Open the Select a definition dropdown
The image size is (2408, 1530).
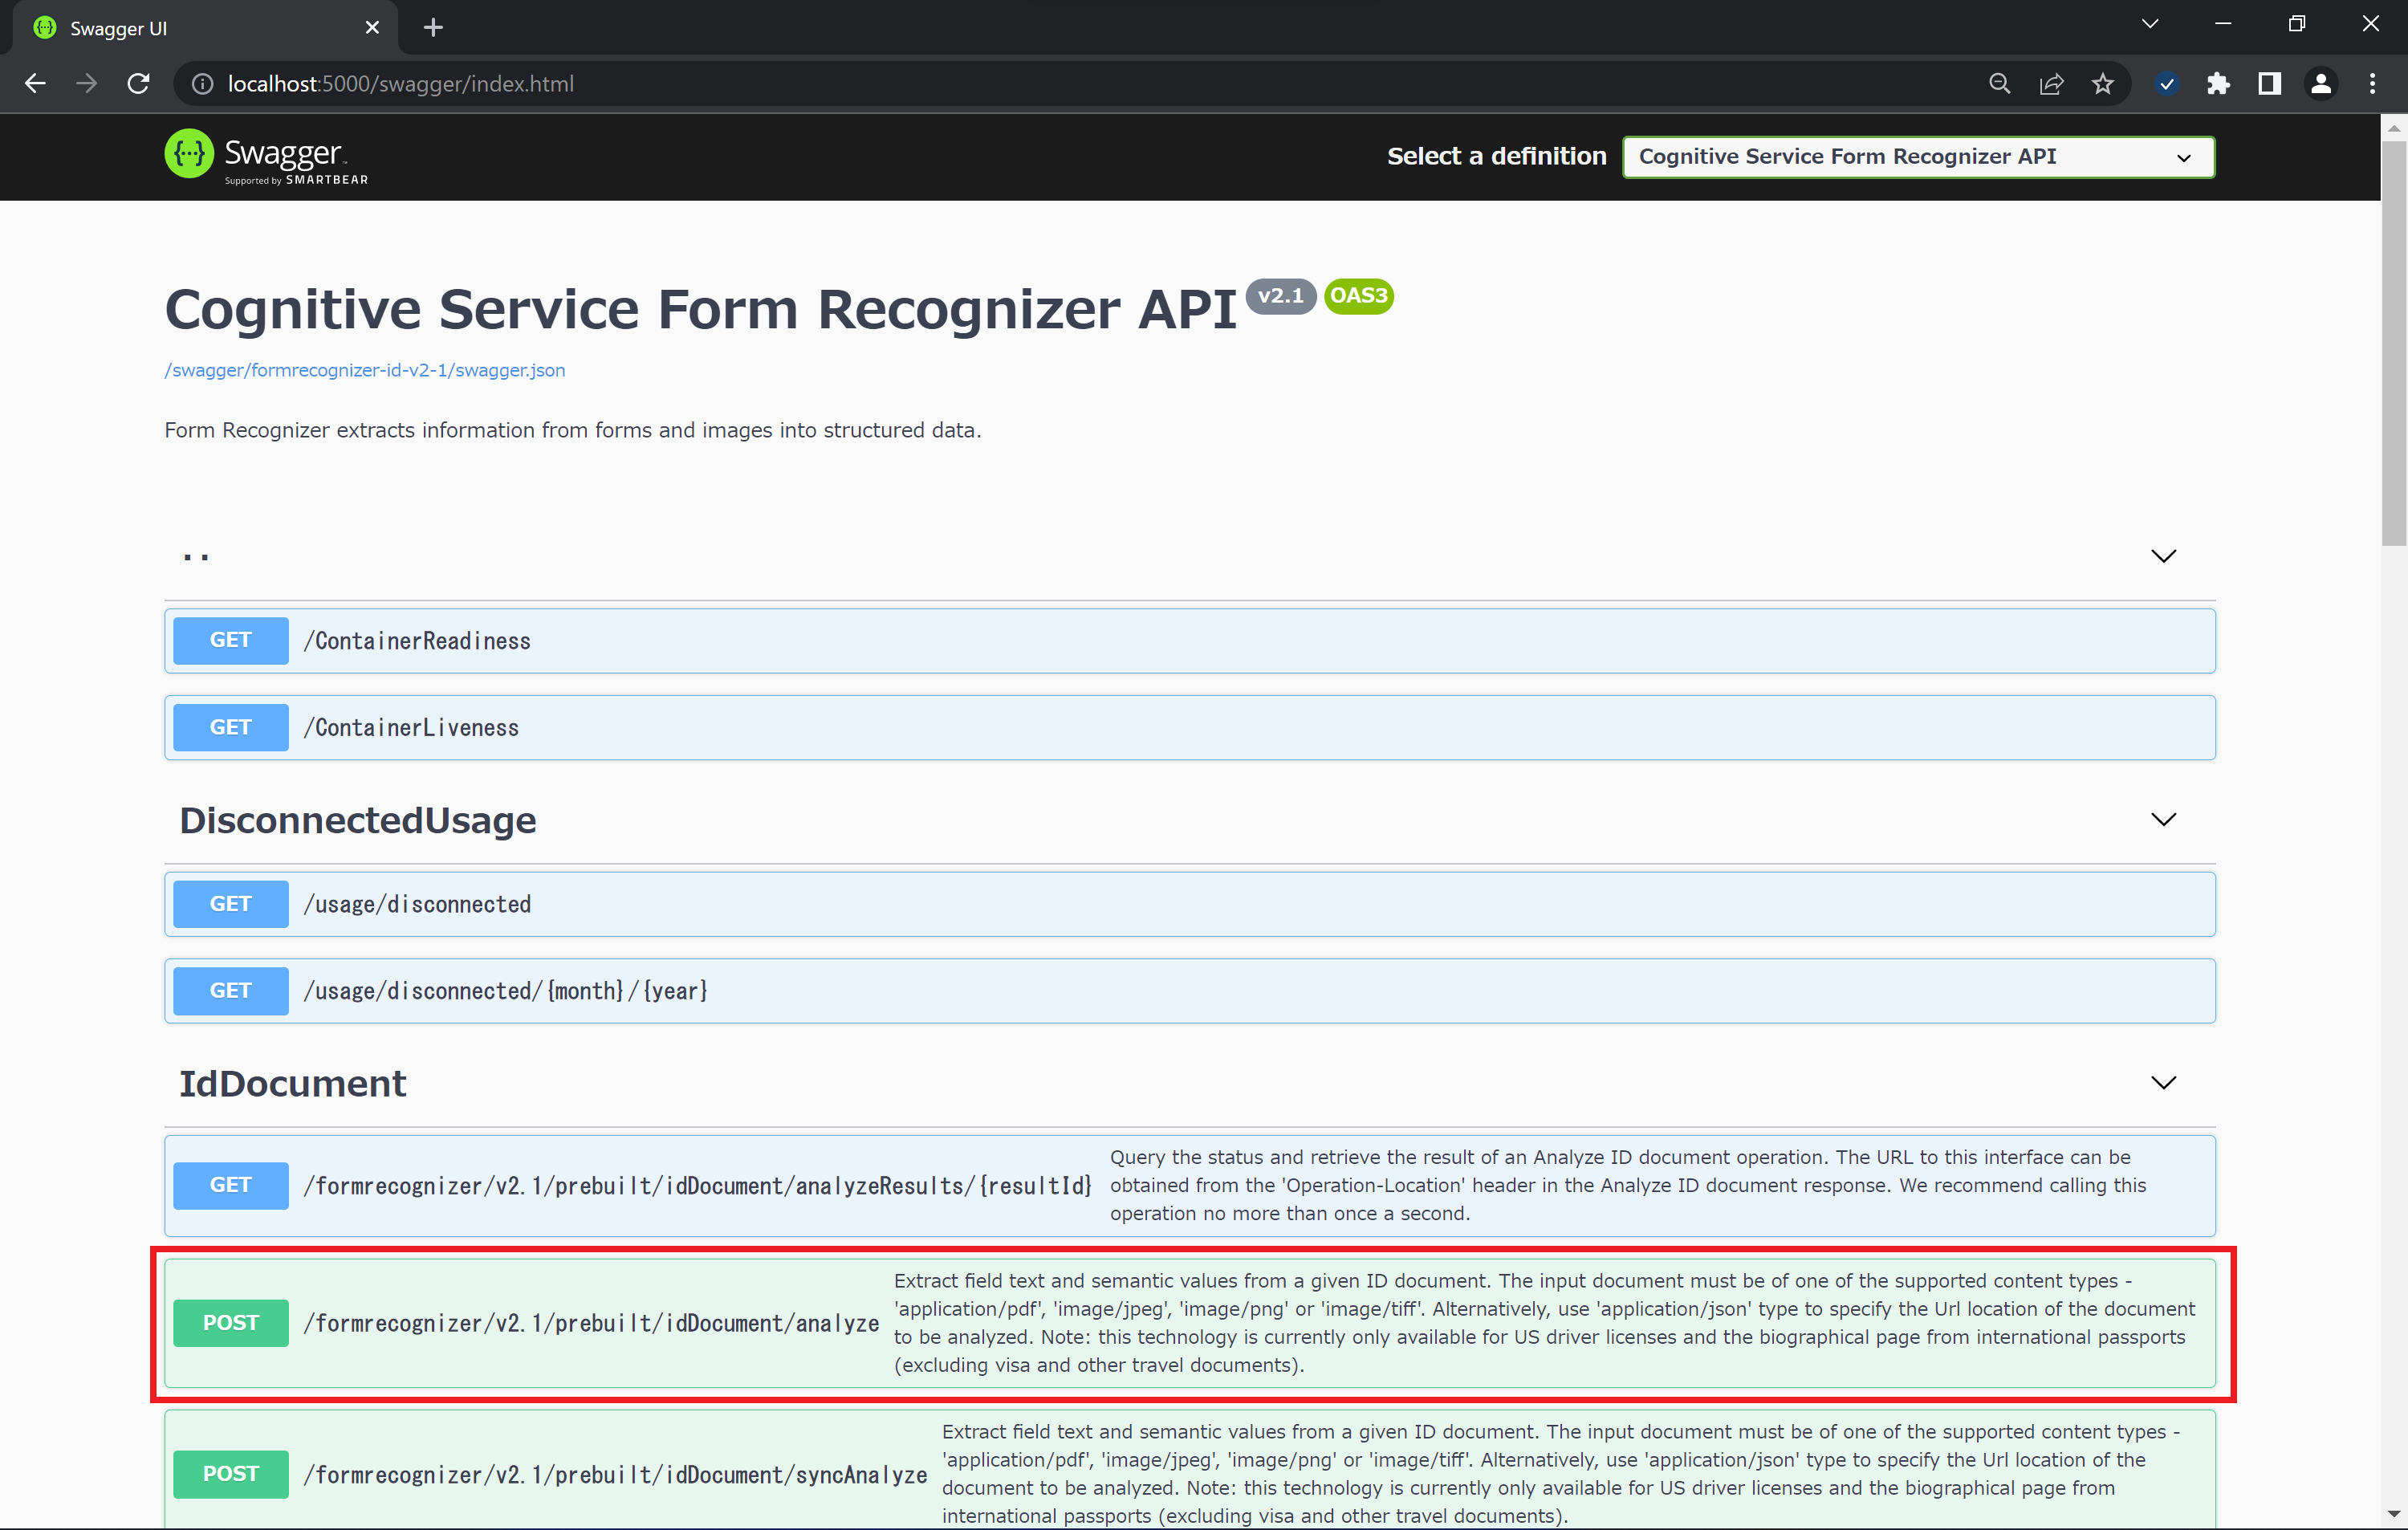(x=1917, y=157)
